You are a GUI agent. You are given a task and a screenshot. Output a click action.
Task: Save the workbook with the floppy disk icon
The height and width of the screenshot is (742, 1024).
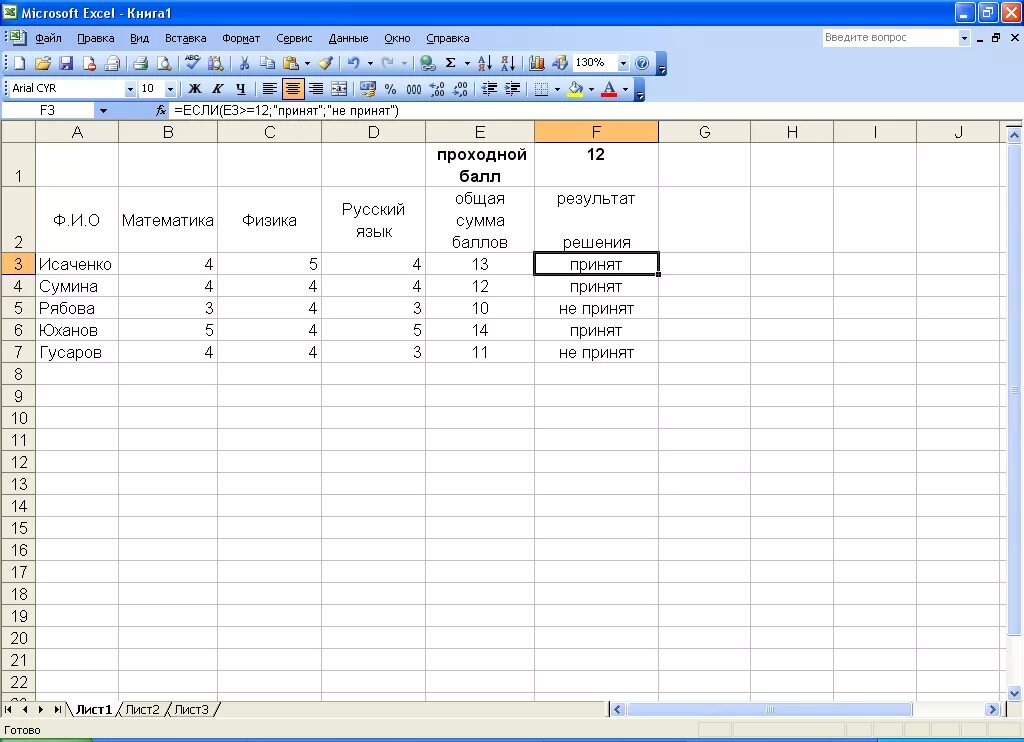point(66,63)
